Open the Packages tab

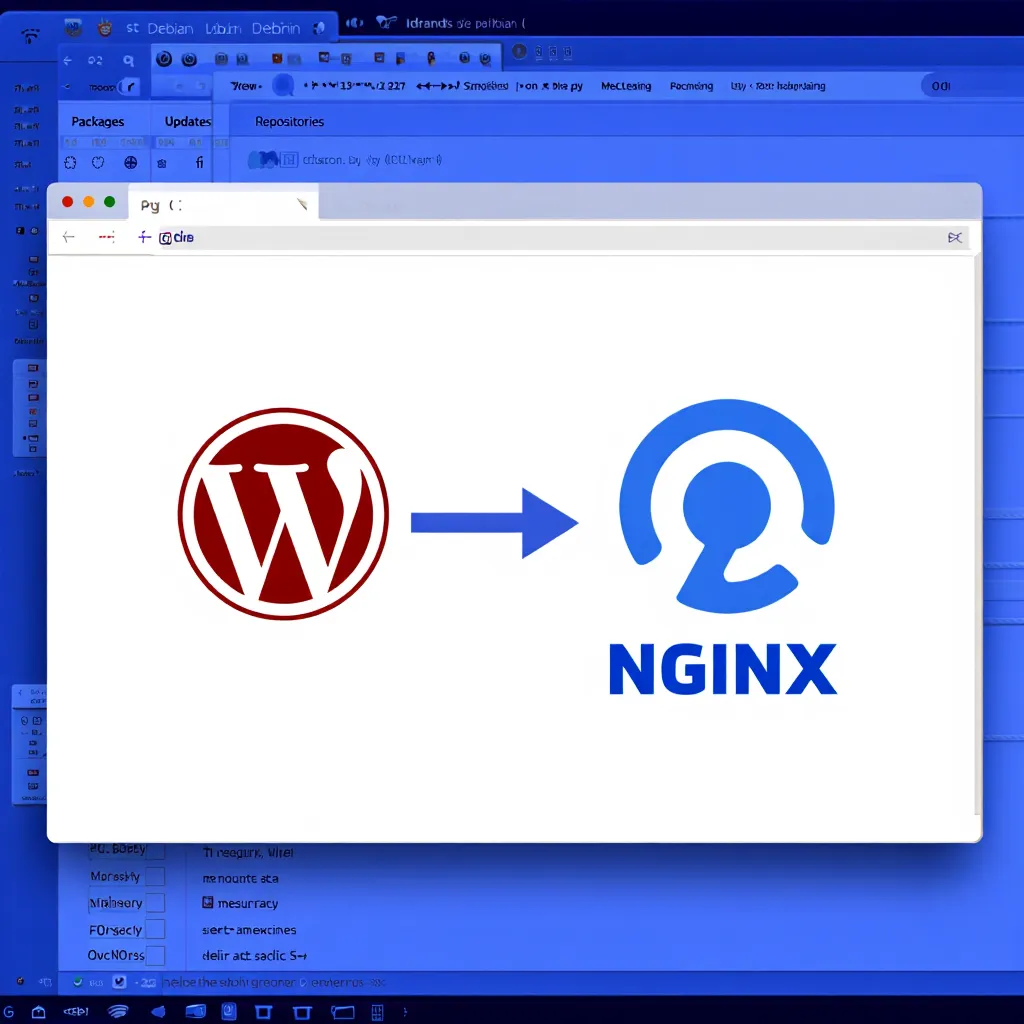tap(98, 121)
